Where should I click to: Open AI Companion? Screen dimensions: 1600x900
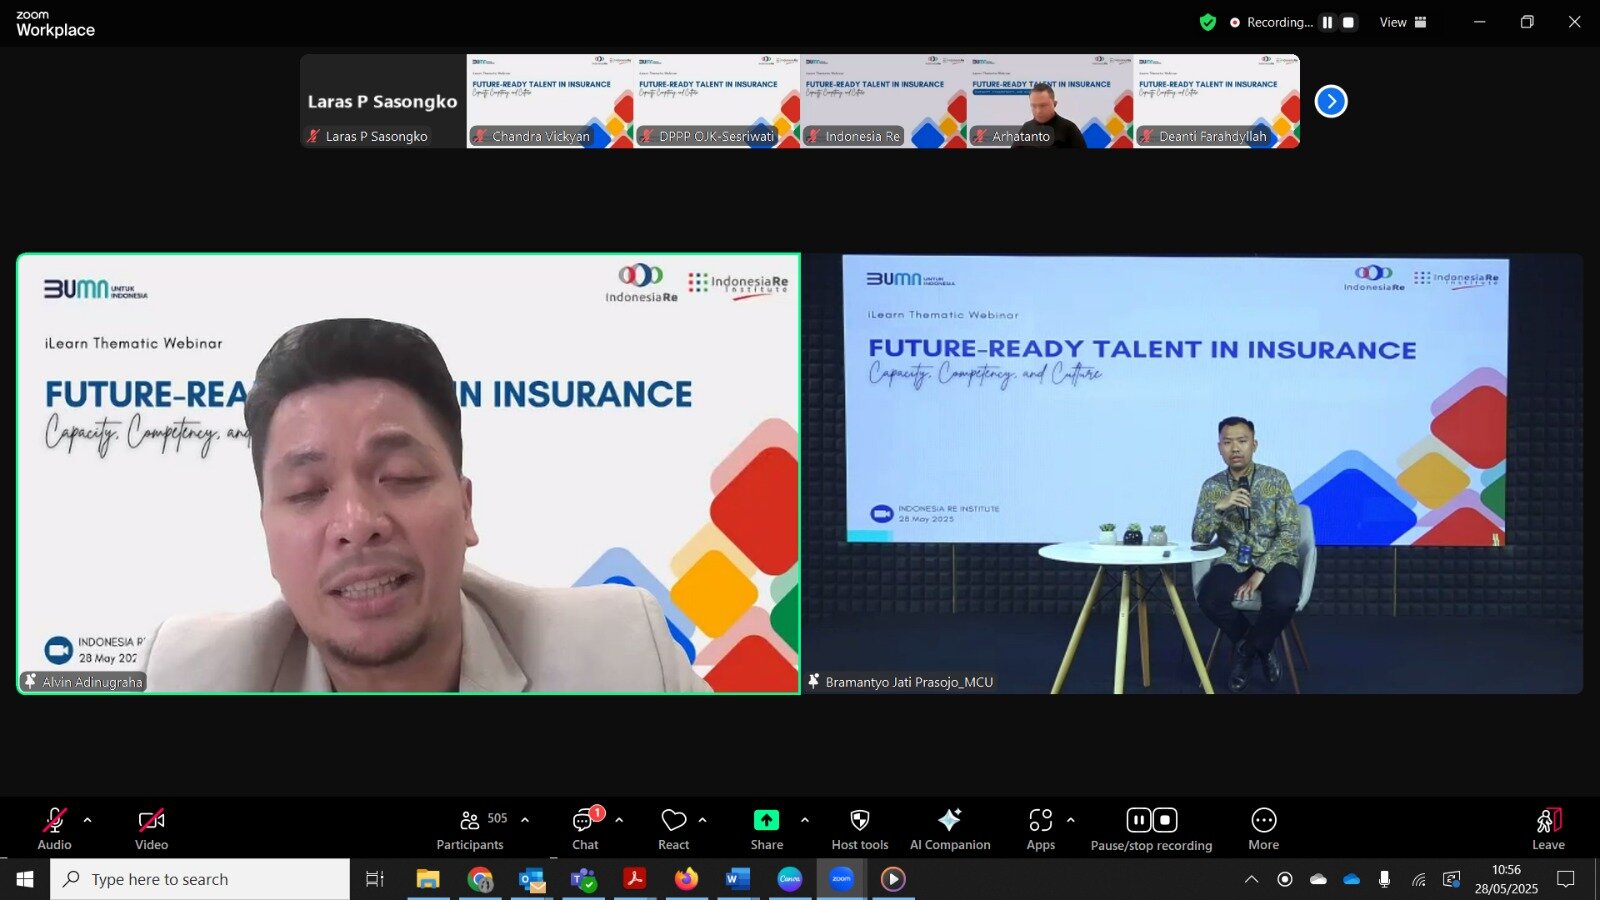pyautogui.click(x=949, y=829)
